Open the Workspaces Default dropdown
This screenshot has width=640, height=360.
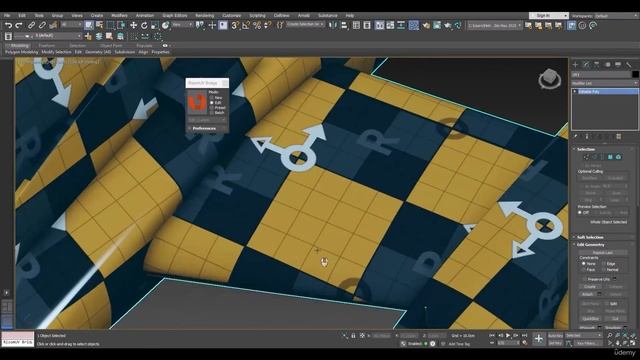(x=616, y=16)
